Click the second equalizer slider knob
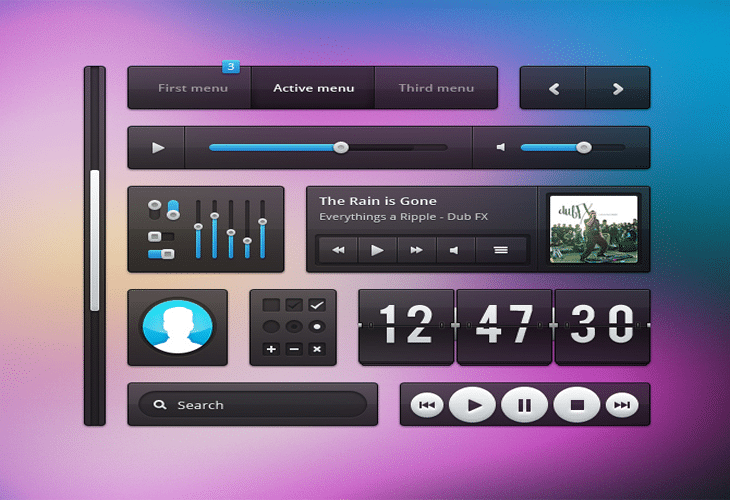 (x=215, y=216)
